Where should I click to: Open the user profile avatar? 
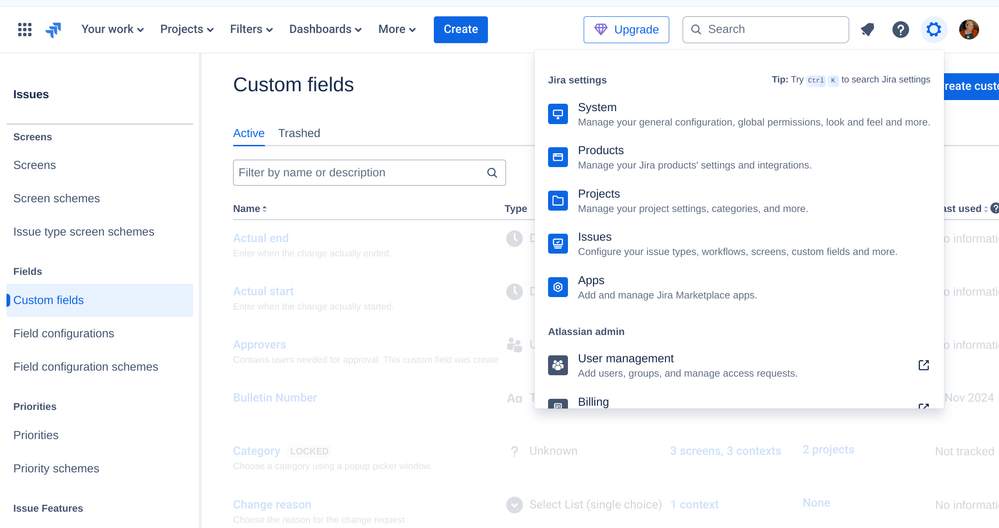point(968,29)
